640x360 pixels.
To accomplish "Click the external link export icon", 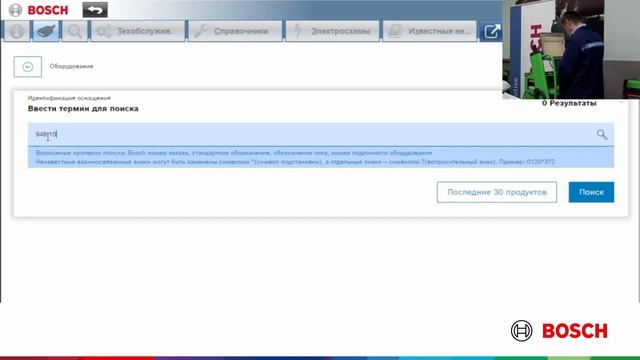I will click(x=491, y=31).
